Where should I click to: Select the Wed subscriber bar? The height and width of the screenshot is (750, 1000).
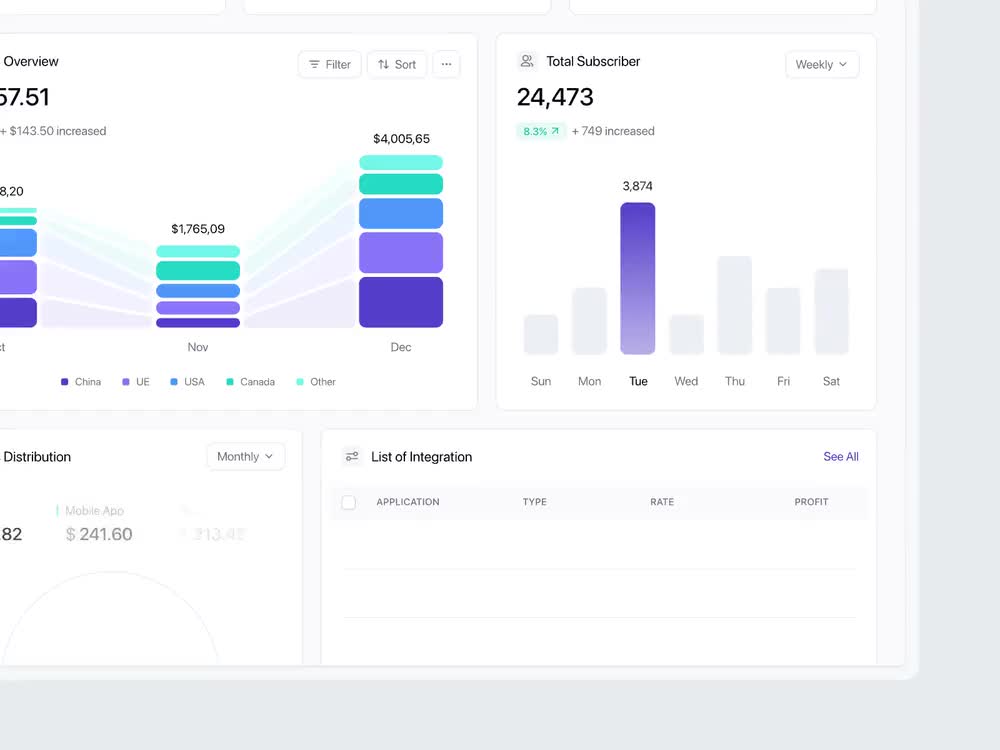coord(686,334)
